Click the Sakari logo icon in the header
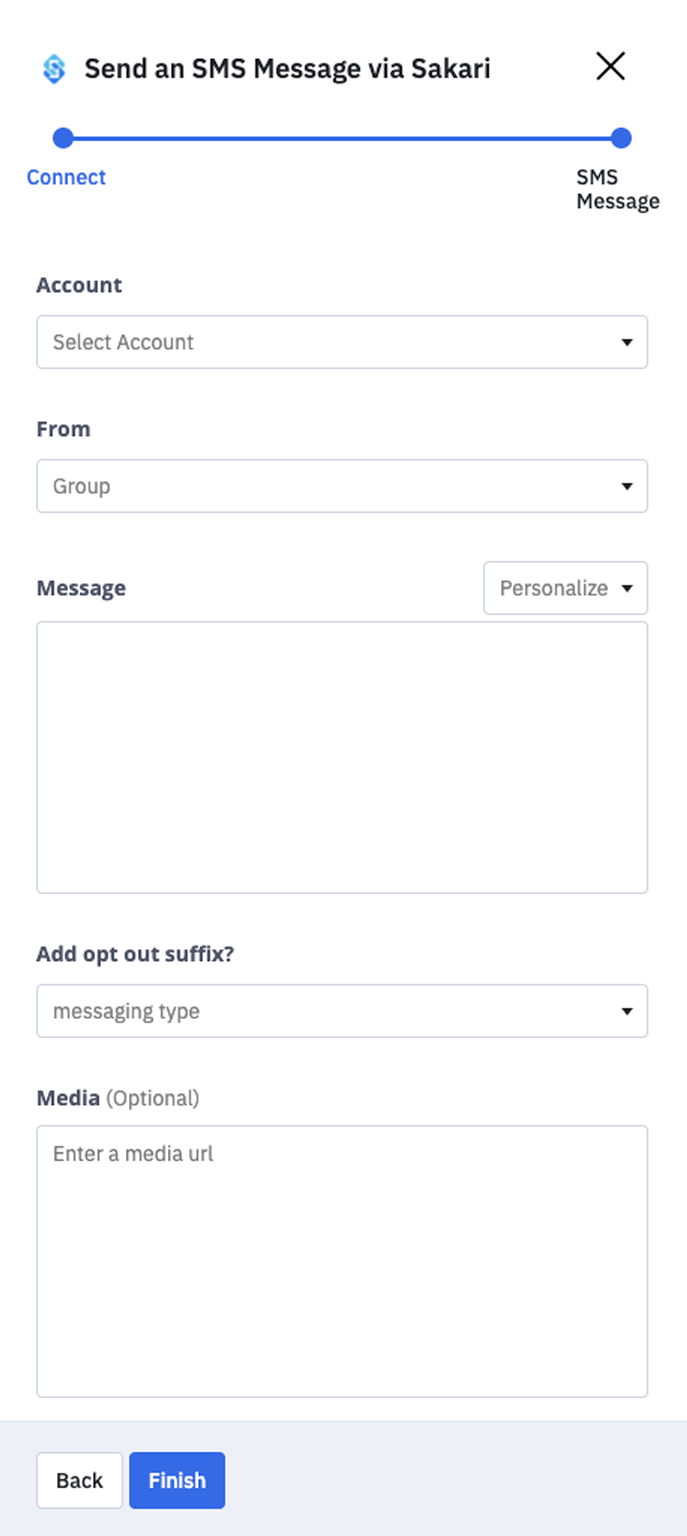Viewport: 687px width, 1536px height. [x=52, y=66]
